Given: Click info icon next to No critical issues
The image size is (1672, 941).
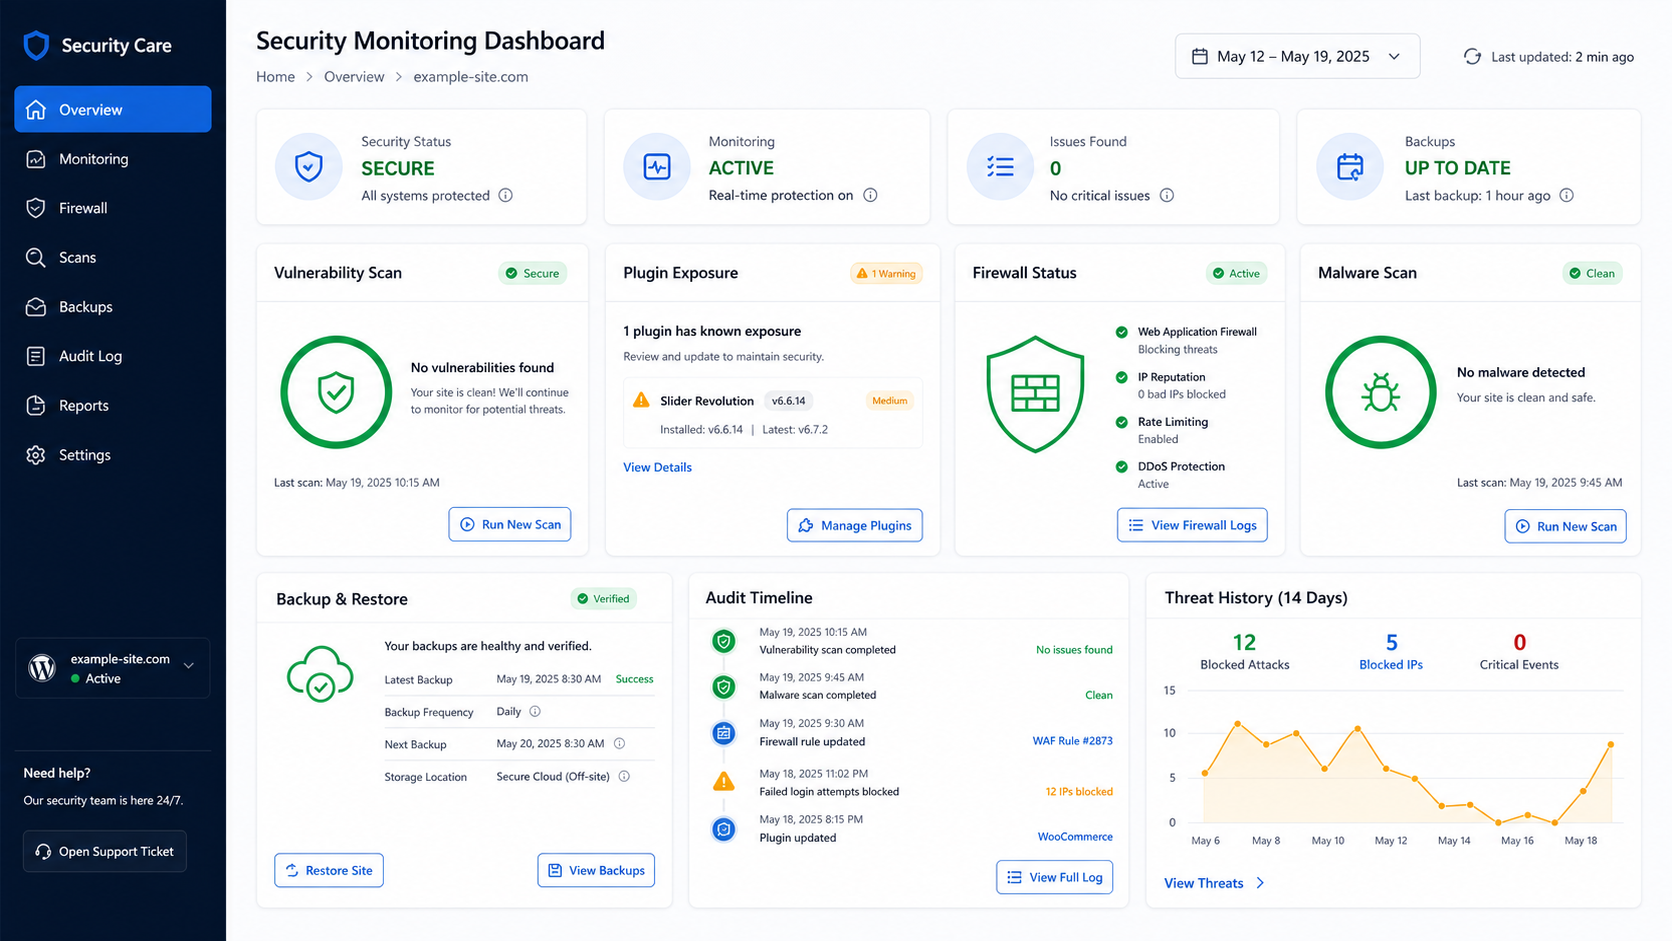Looking at the screenshot, I should point(1167,195).
